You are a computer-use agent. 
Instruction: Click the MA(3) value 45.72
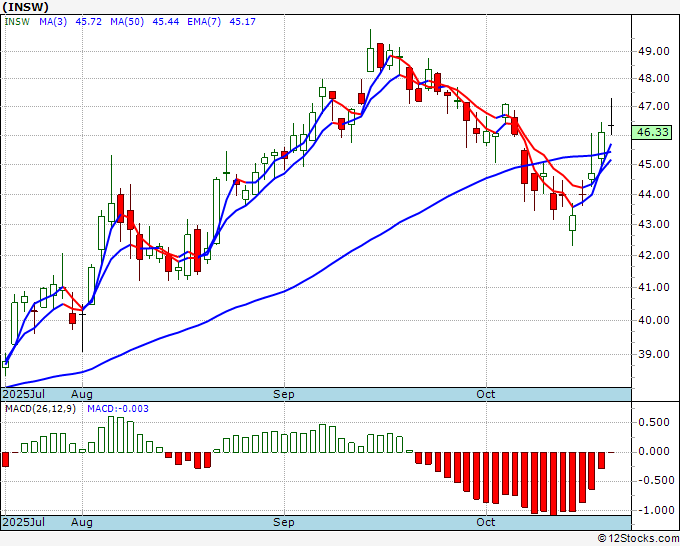click(88, 22)
